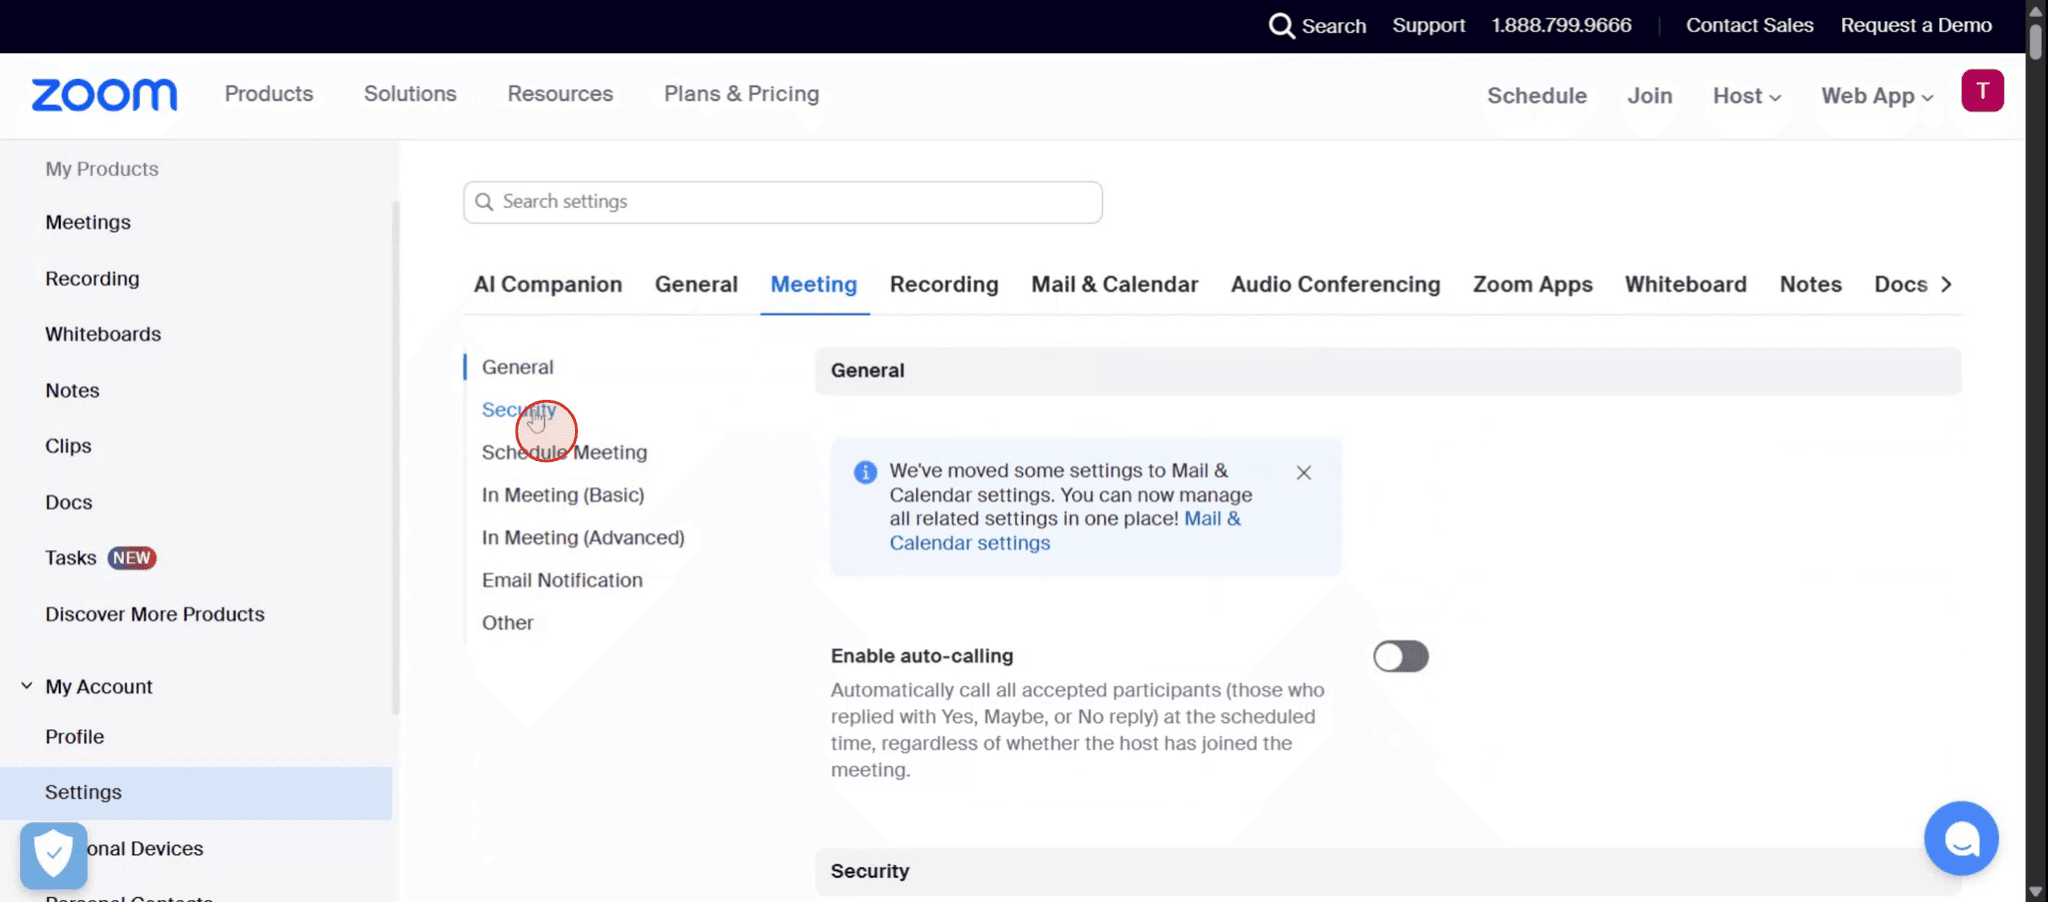
Task: Open the profile avatar menu
Action: pyautogui.click(x=1982, y=90)
